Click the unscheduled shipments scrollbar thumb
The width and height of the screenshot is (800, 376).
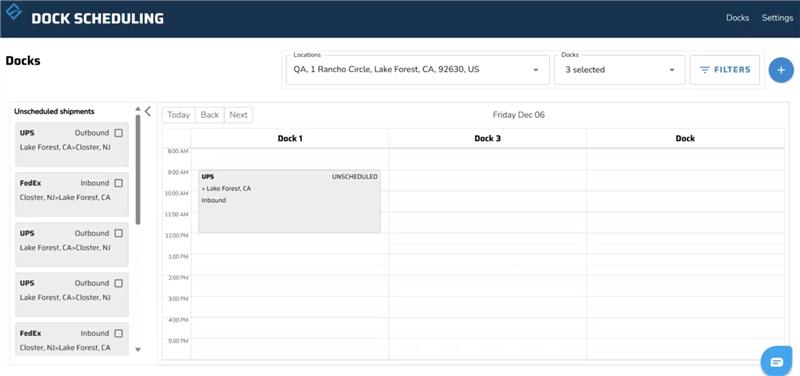138,169
